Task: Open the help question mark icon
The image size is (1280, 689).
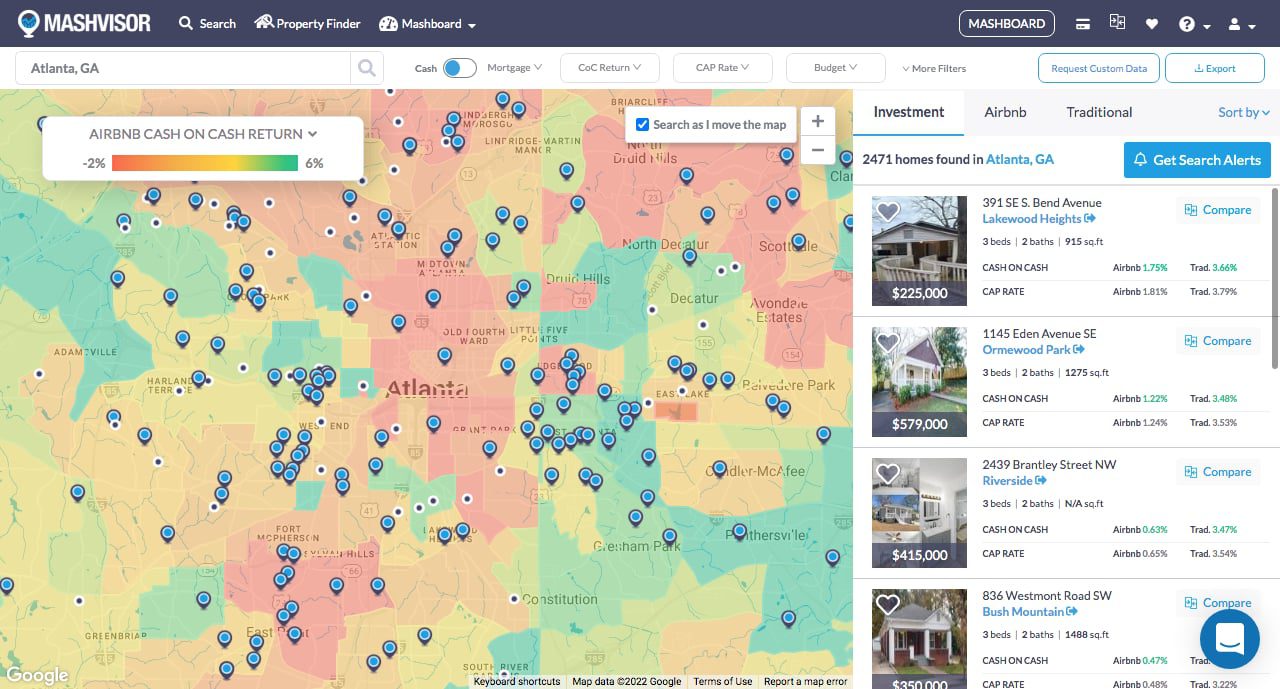Action: coord(1188,23)
